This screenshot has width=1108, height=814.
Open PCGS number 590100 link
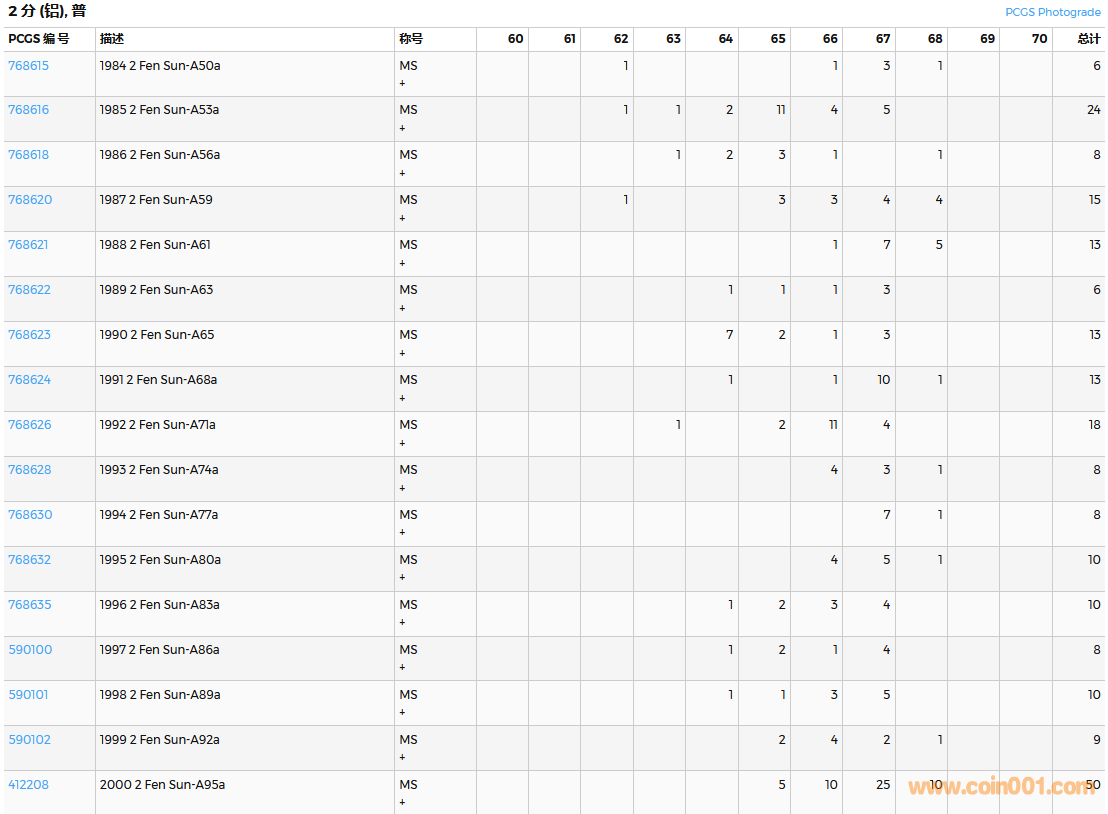(30, 650)
